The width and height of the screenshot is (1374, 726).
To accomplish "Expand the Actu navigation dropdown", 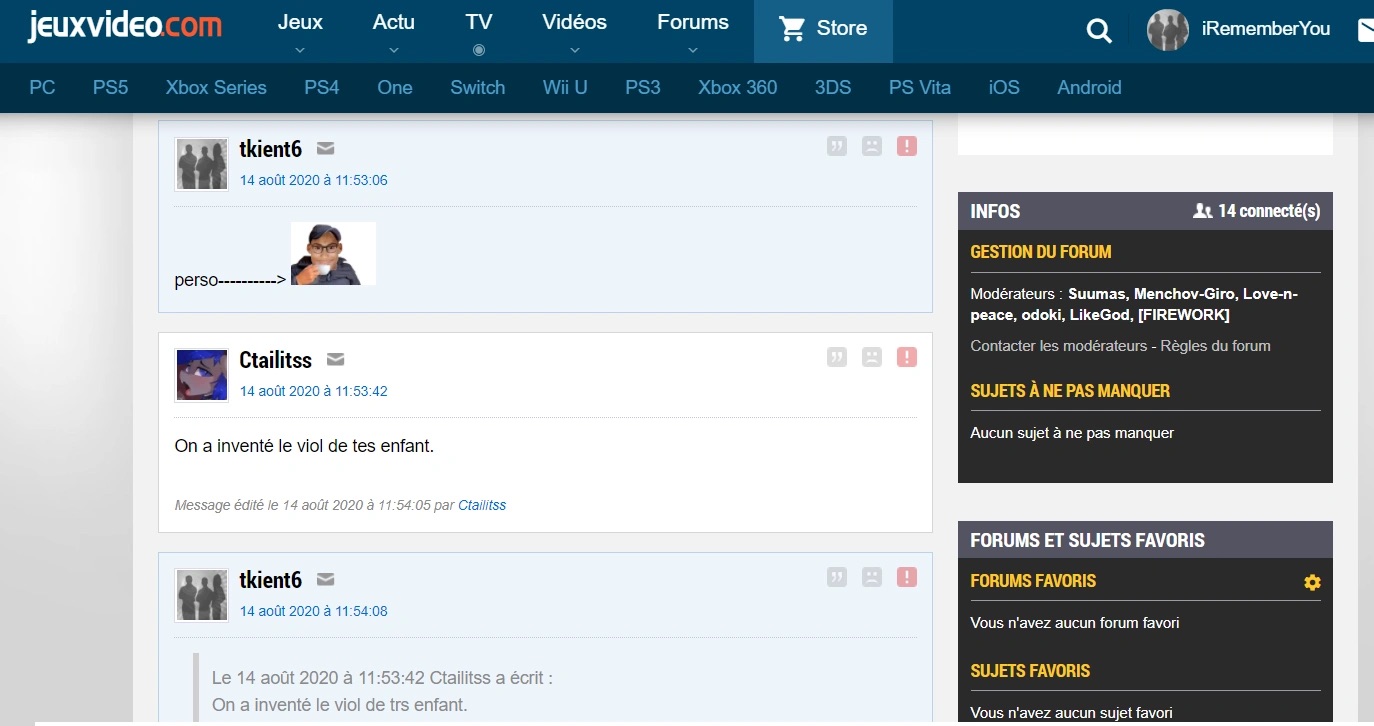I will (393, 31).
